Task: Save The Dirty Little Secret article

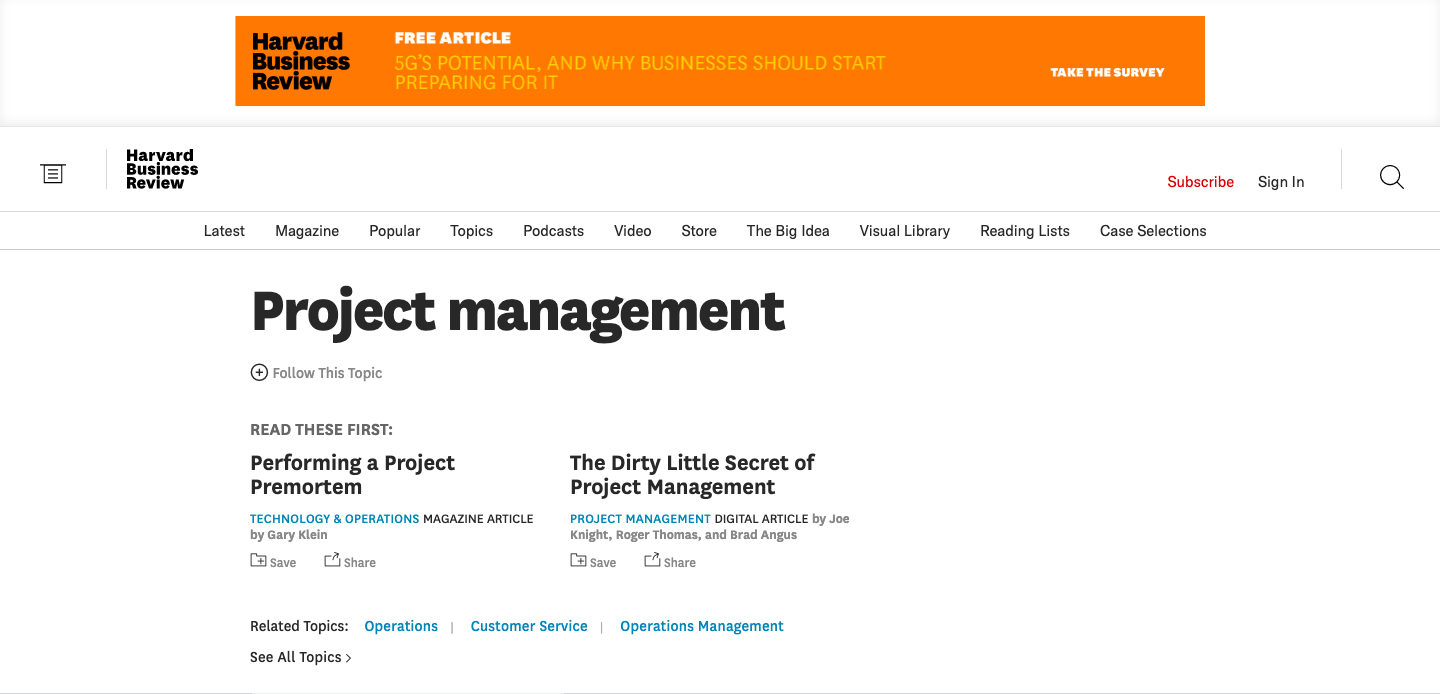Action: coord(579,561)
